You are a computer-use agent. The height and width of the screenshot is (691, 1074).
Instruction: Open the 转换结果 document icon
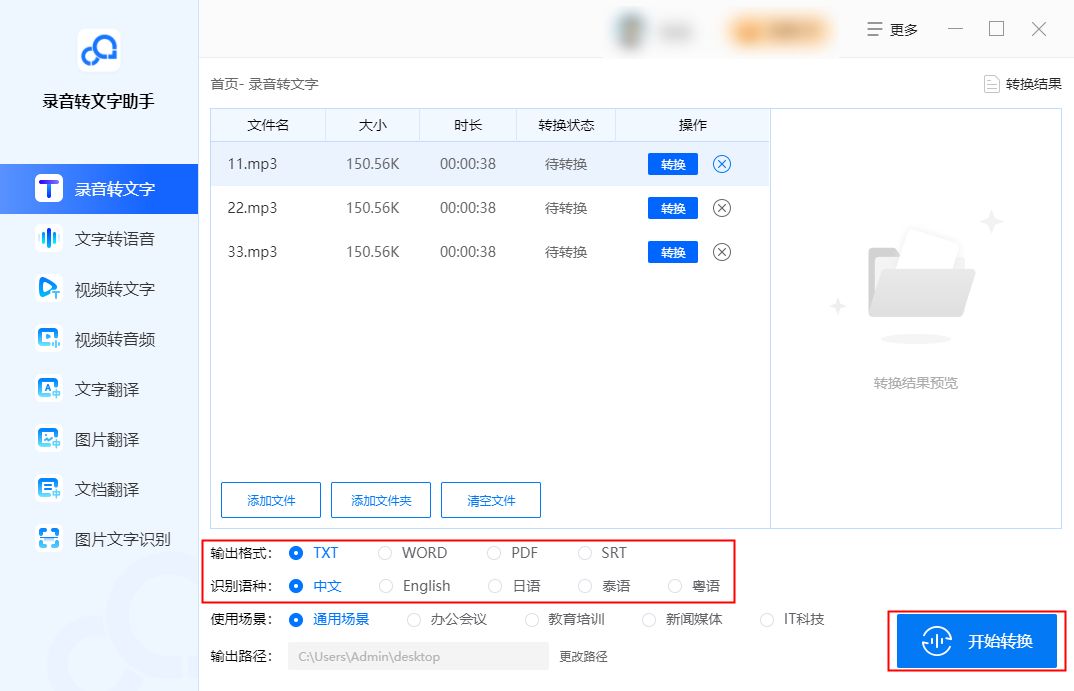click(x=991, y=84)
